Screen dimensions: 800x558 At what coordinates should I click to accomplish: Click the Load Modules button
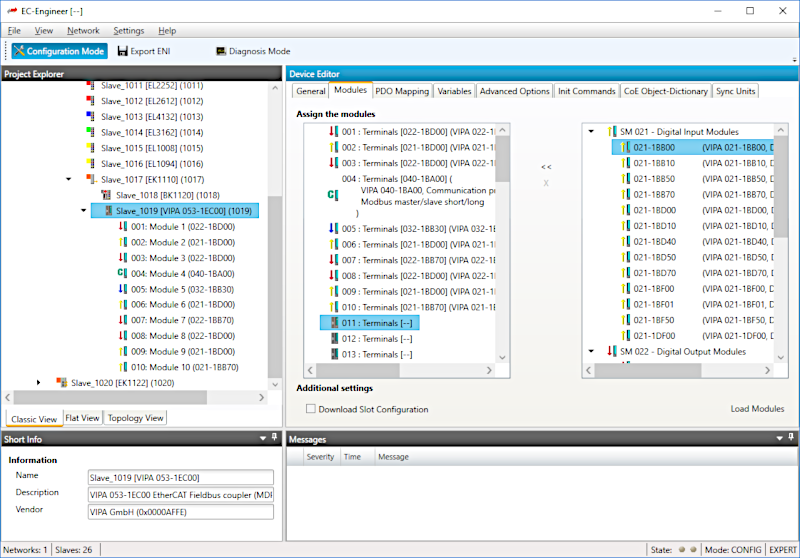757,409
